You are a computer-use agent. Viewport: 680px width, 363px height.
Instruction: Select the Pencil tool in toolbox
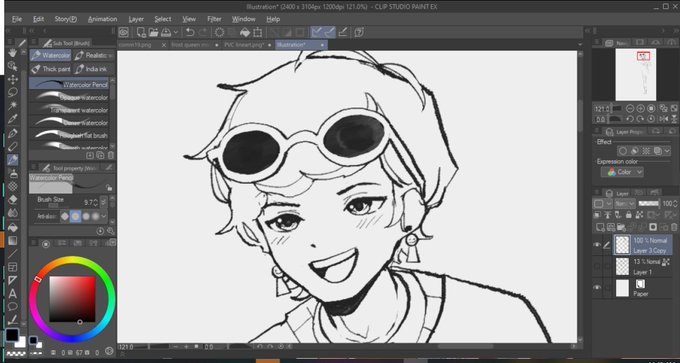pos(13,146)
